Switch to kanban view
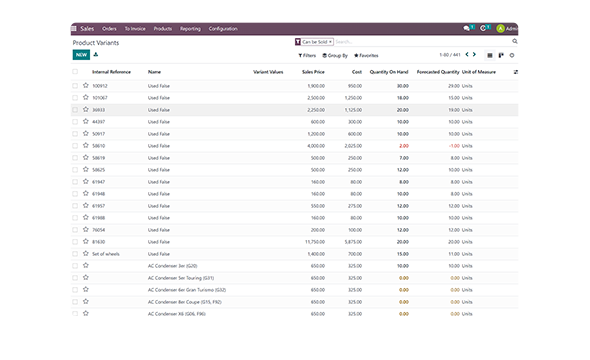This screenshot has height=360, width=590. [x=501, y=55]
